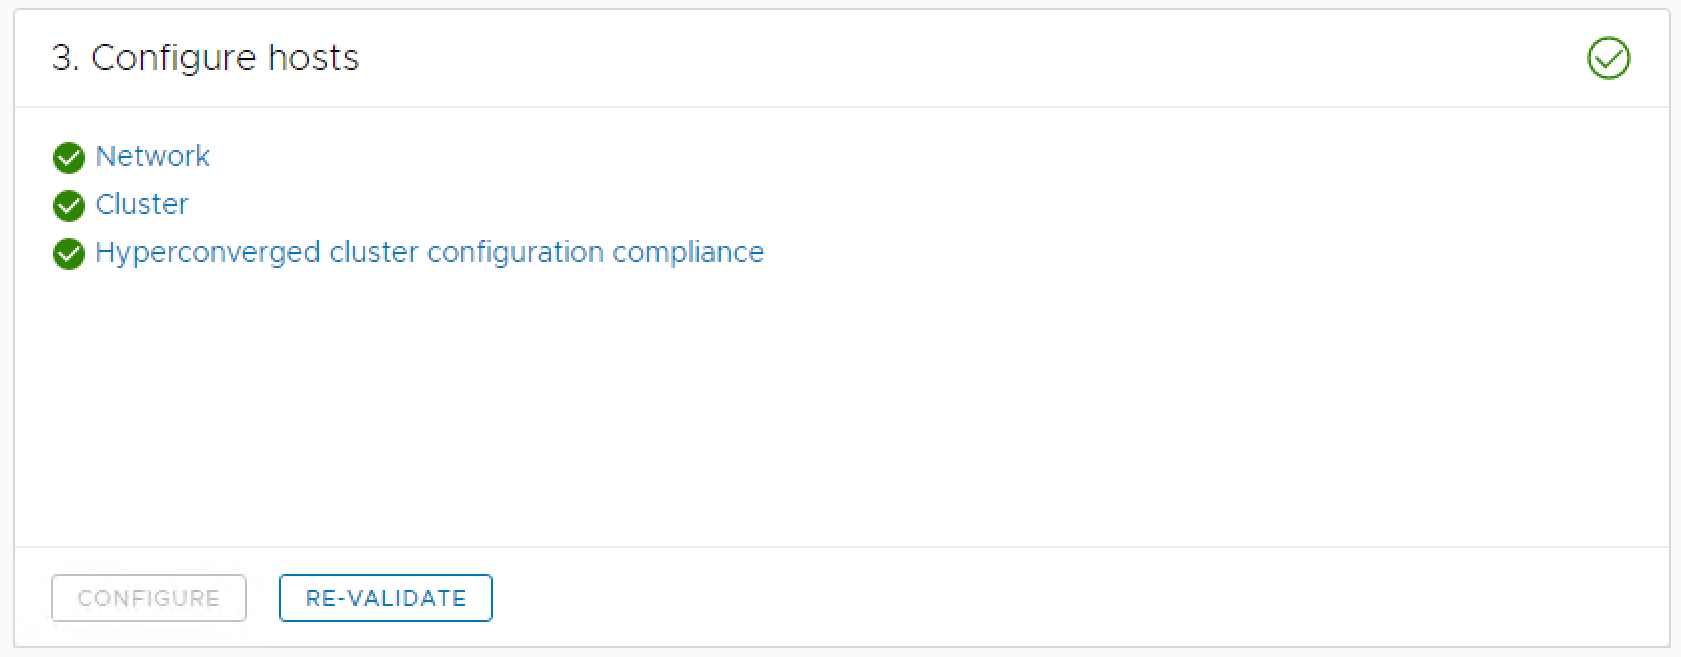Click the outlined success checkmark in header
This screenshot has height=657, width=1681.
tap(1608, 58)
